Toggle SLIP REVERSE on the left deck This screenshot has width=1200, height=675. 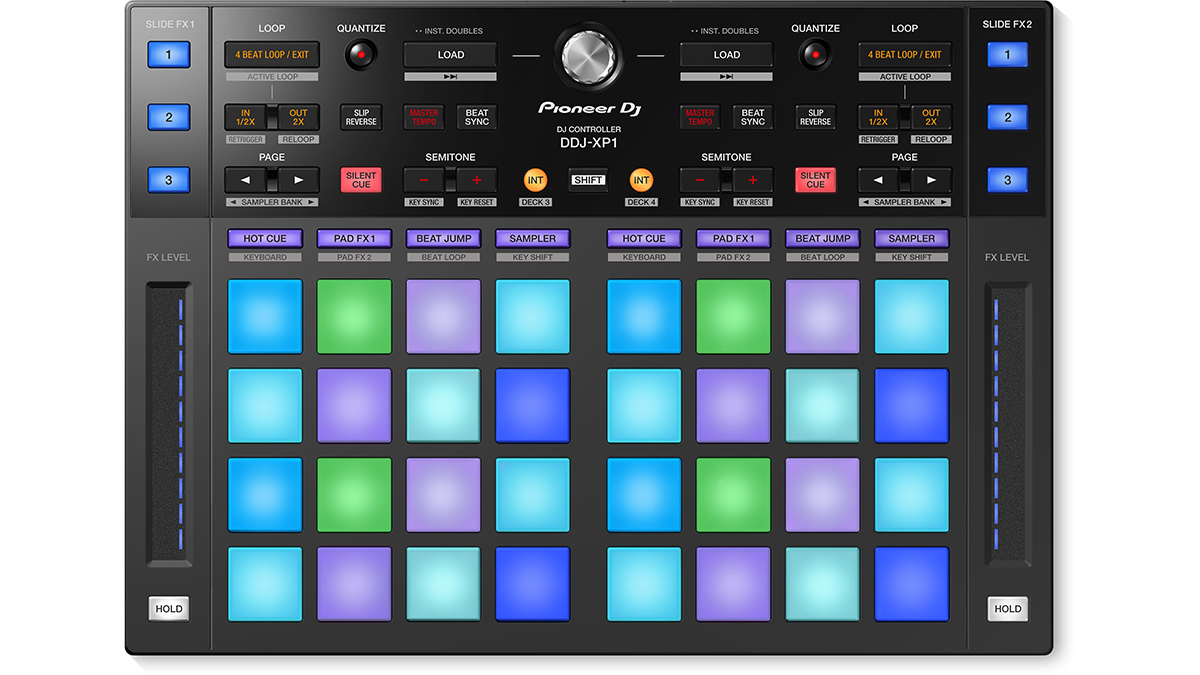361,118
